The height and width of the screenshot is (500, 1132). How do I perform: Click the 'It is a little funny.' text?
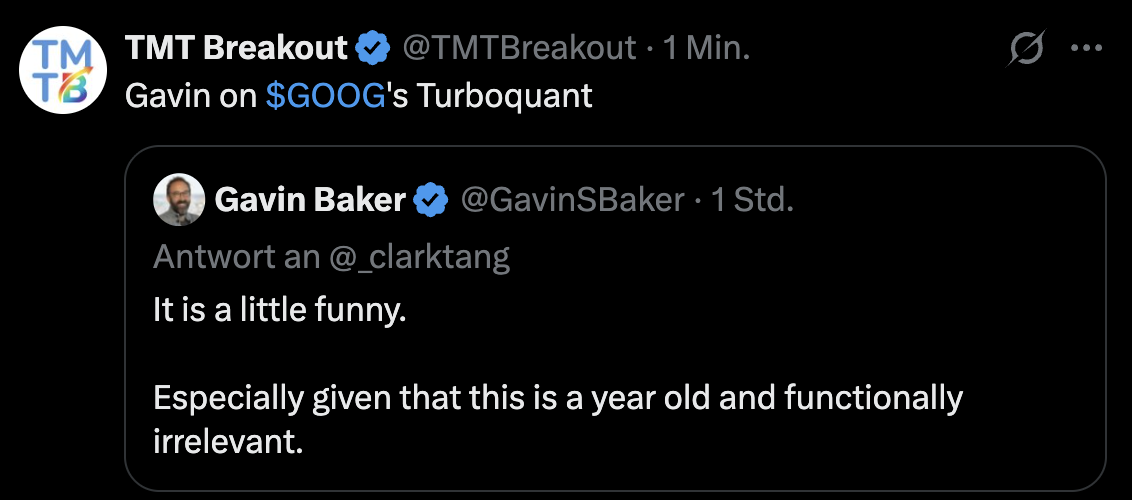pyautogui.click(x=280, y=310)
